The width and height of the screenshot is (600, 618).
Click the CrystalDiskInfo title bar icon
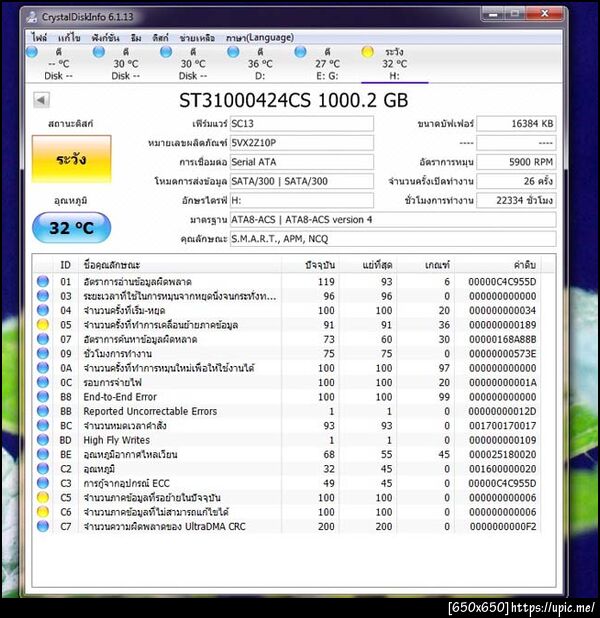(32, 17)
